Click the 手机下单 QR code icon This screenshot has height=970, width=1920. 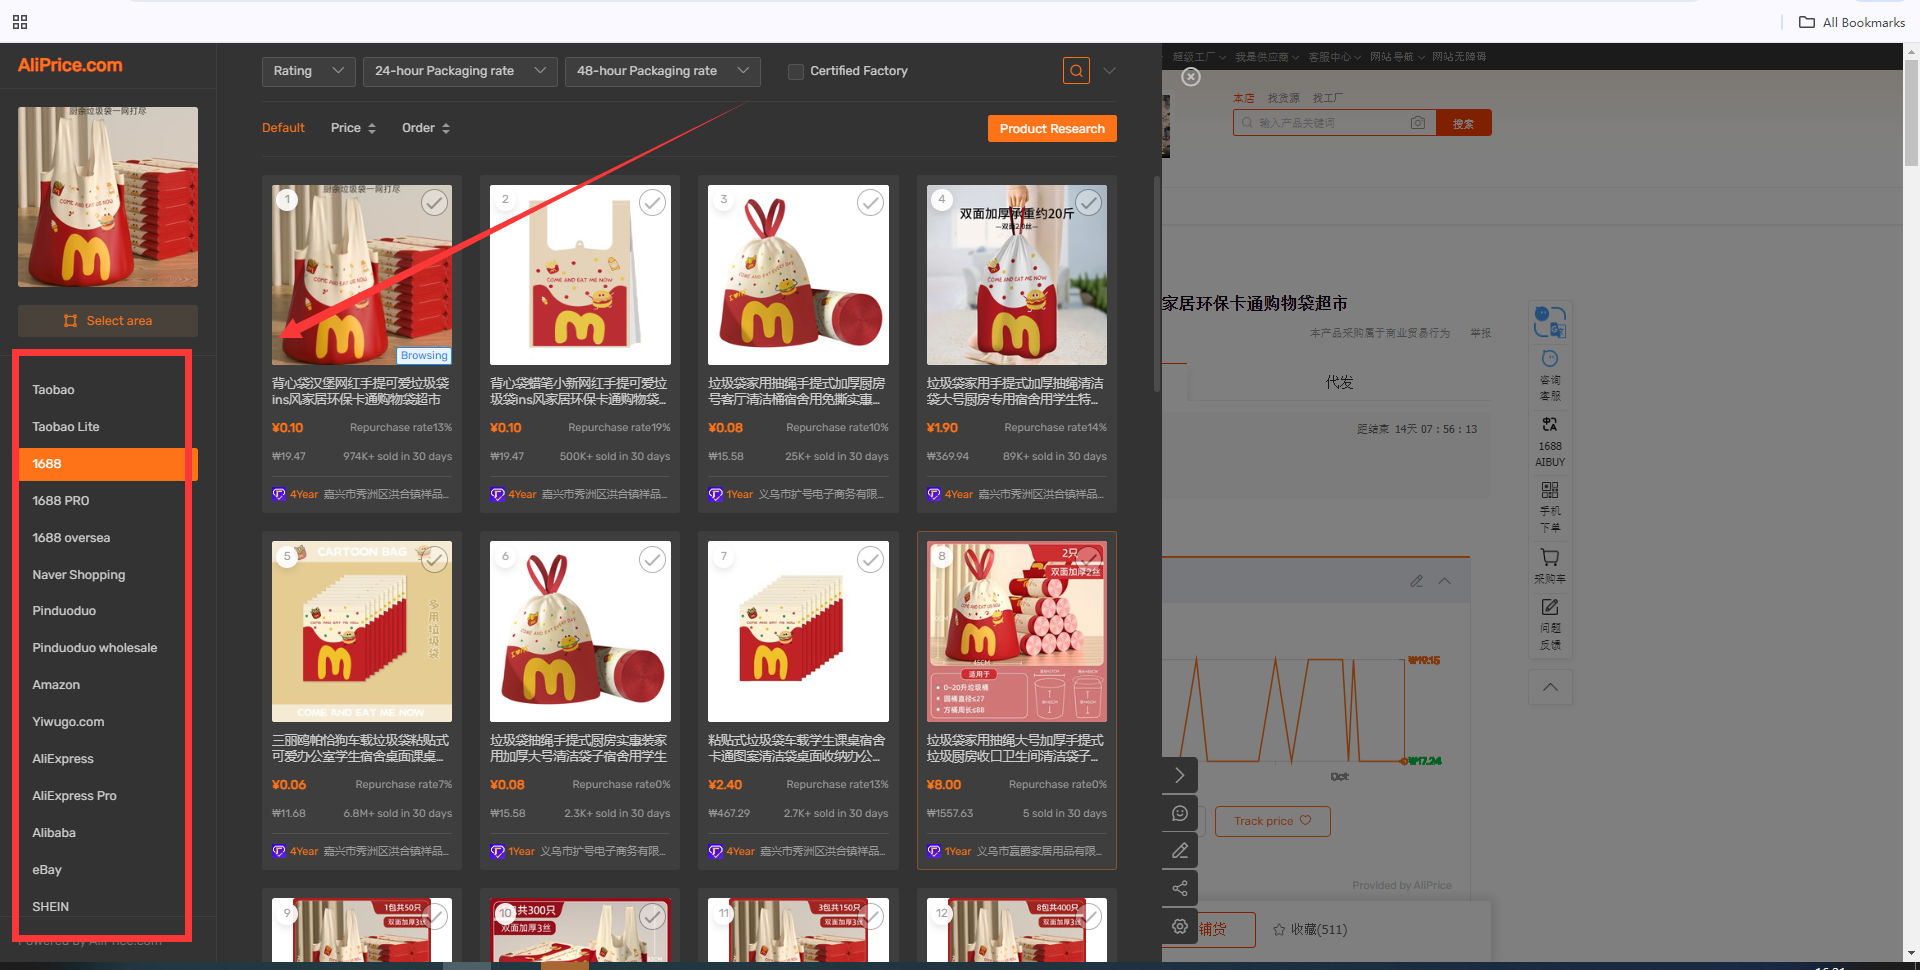tap(1550, 507)
